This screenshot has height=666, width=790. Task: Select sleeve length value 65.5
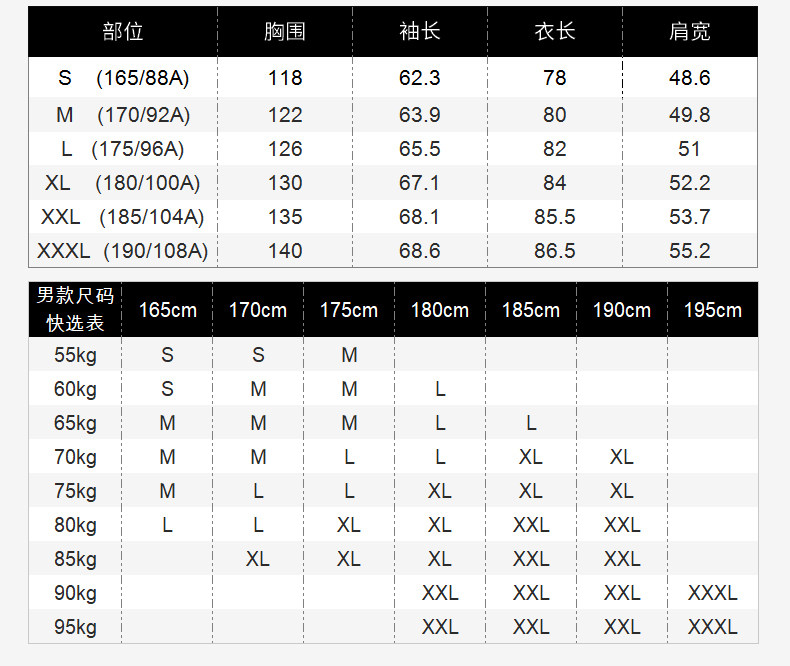point(420,149)
